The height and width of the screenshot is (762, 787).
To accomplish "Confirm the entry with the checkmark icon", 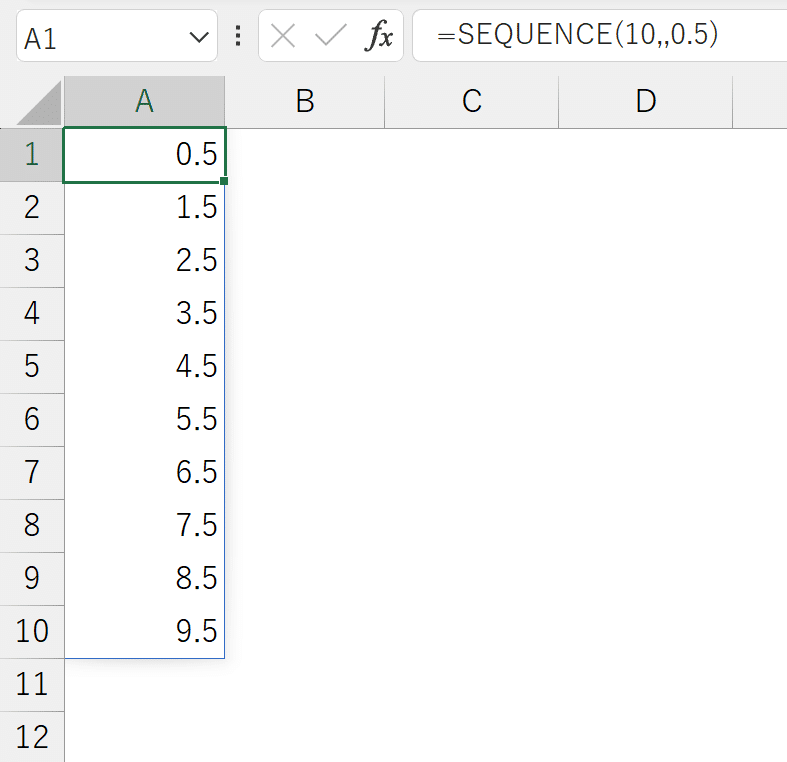I will pyautogui.click(x=330, y=36).
